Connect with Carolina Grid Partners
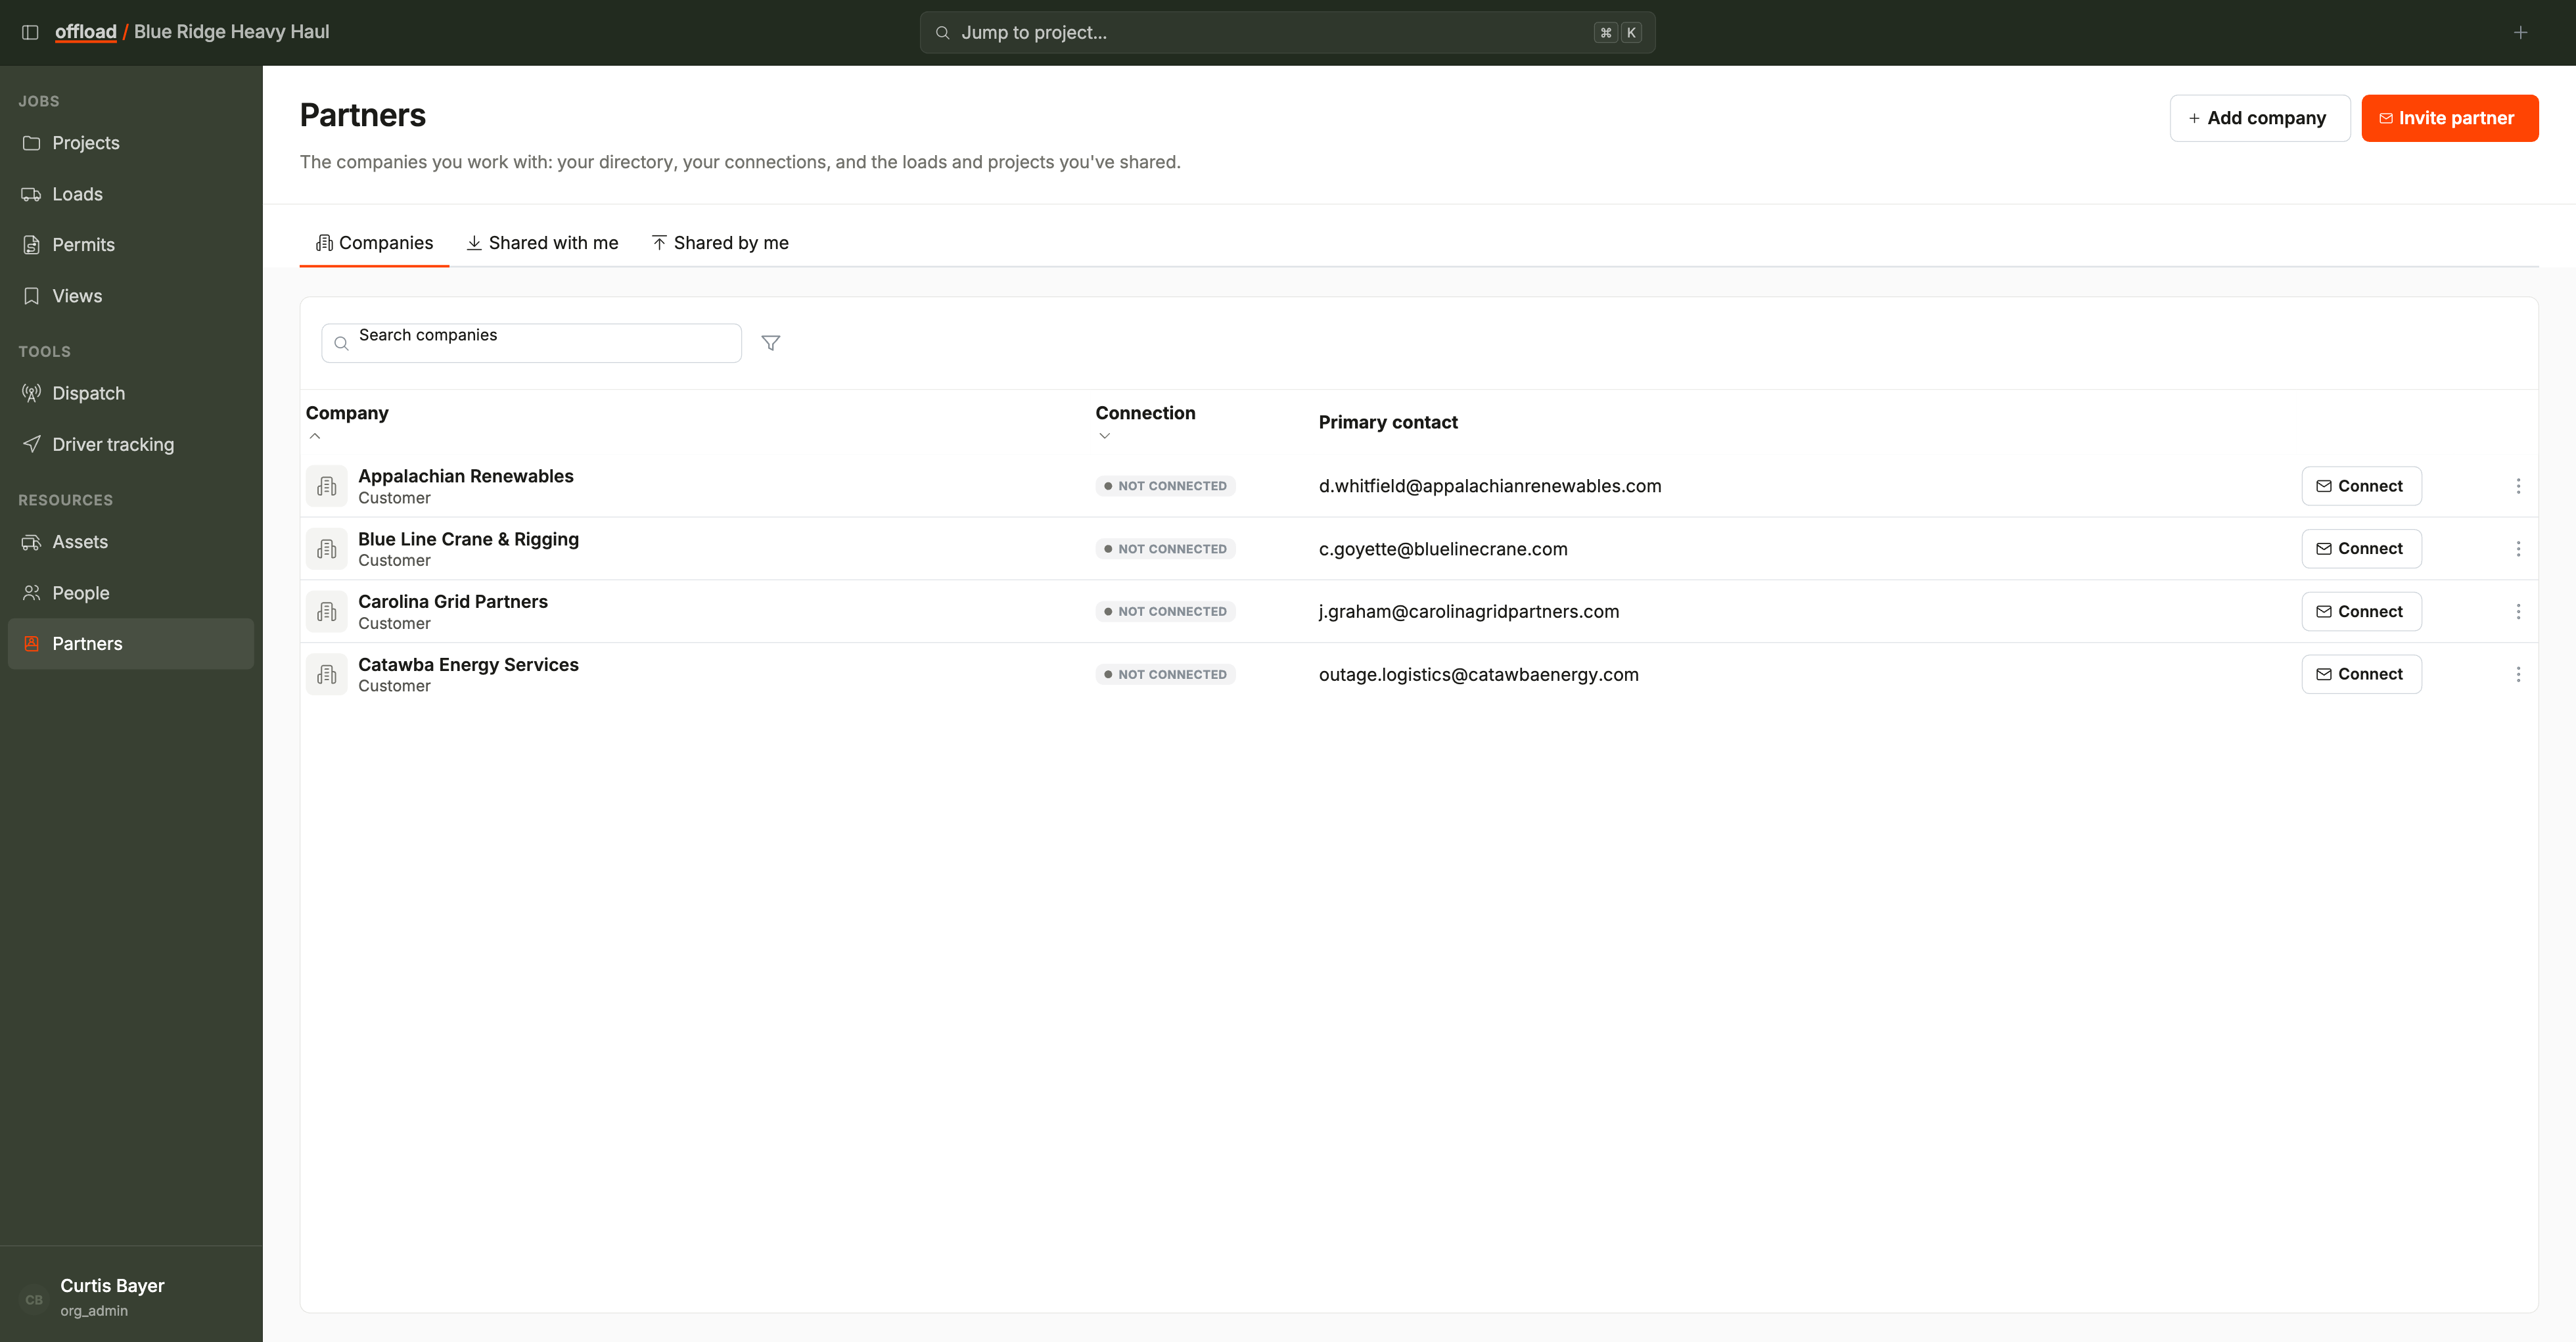Viewport: 2576px width, 1342px height. point(2360,611)
